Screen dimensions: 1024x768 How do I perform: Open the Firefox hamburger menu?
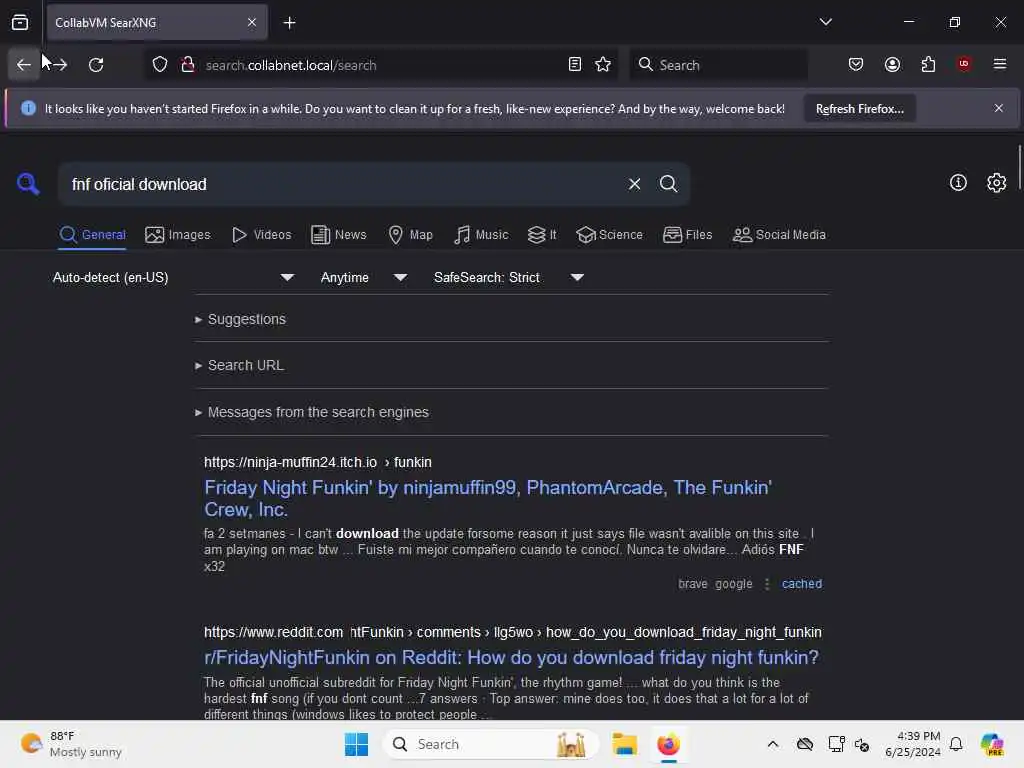[x=1000, y=64]
